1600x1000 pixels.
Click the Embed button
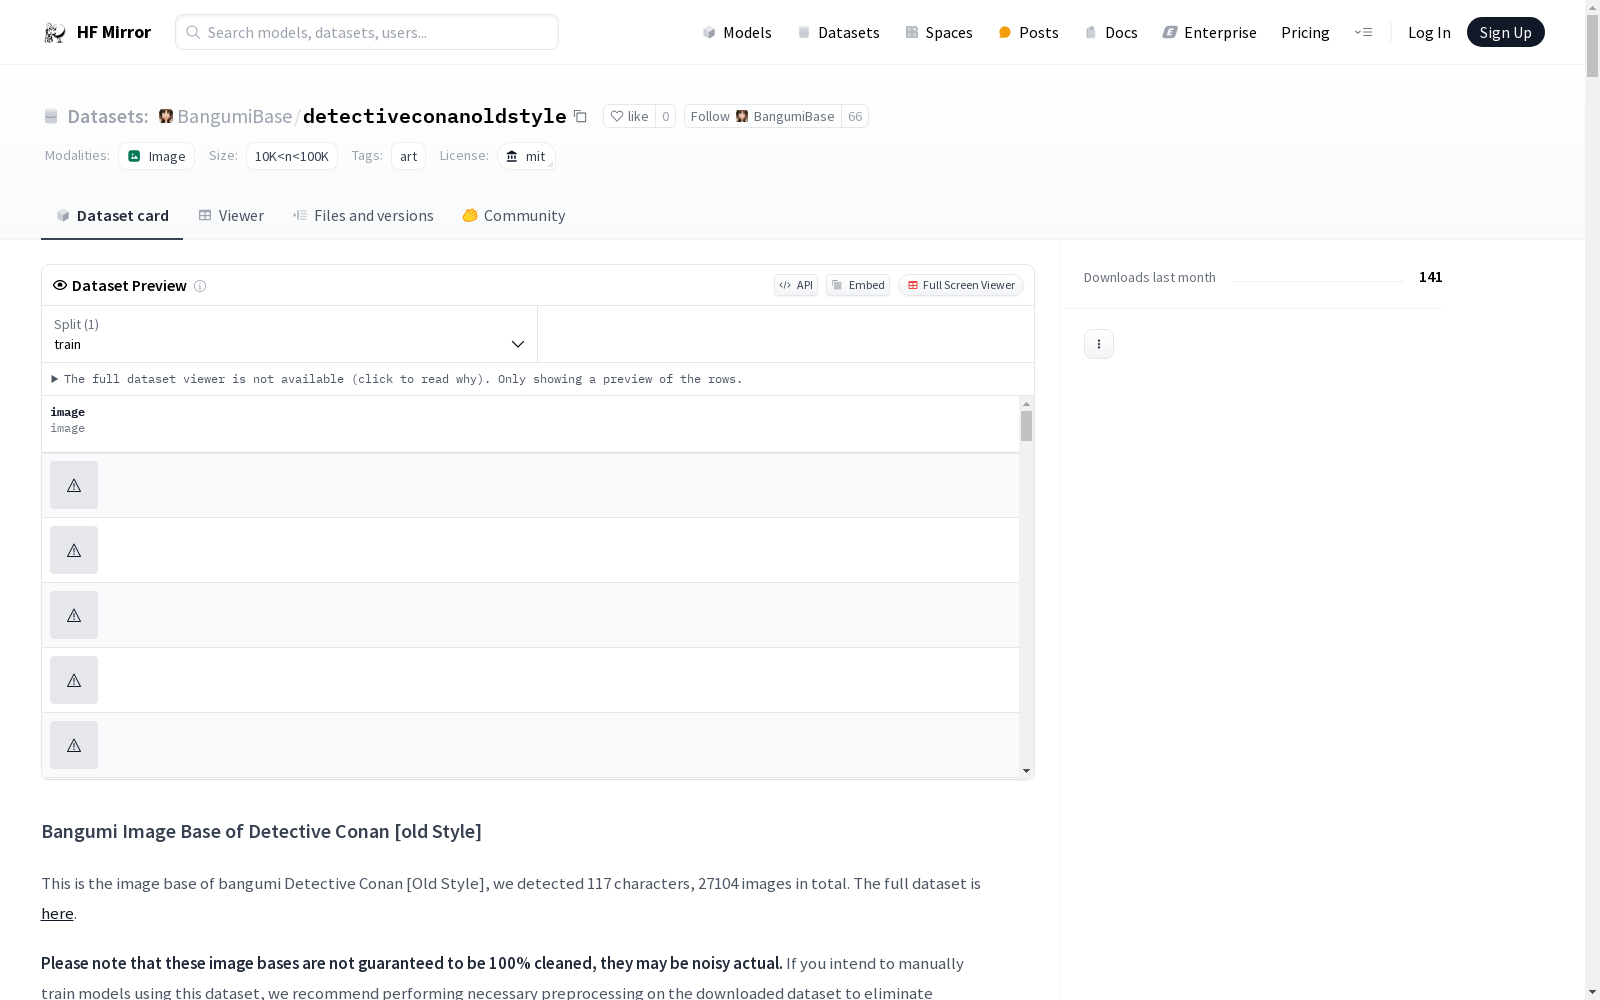[x=858, y=285]
